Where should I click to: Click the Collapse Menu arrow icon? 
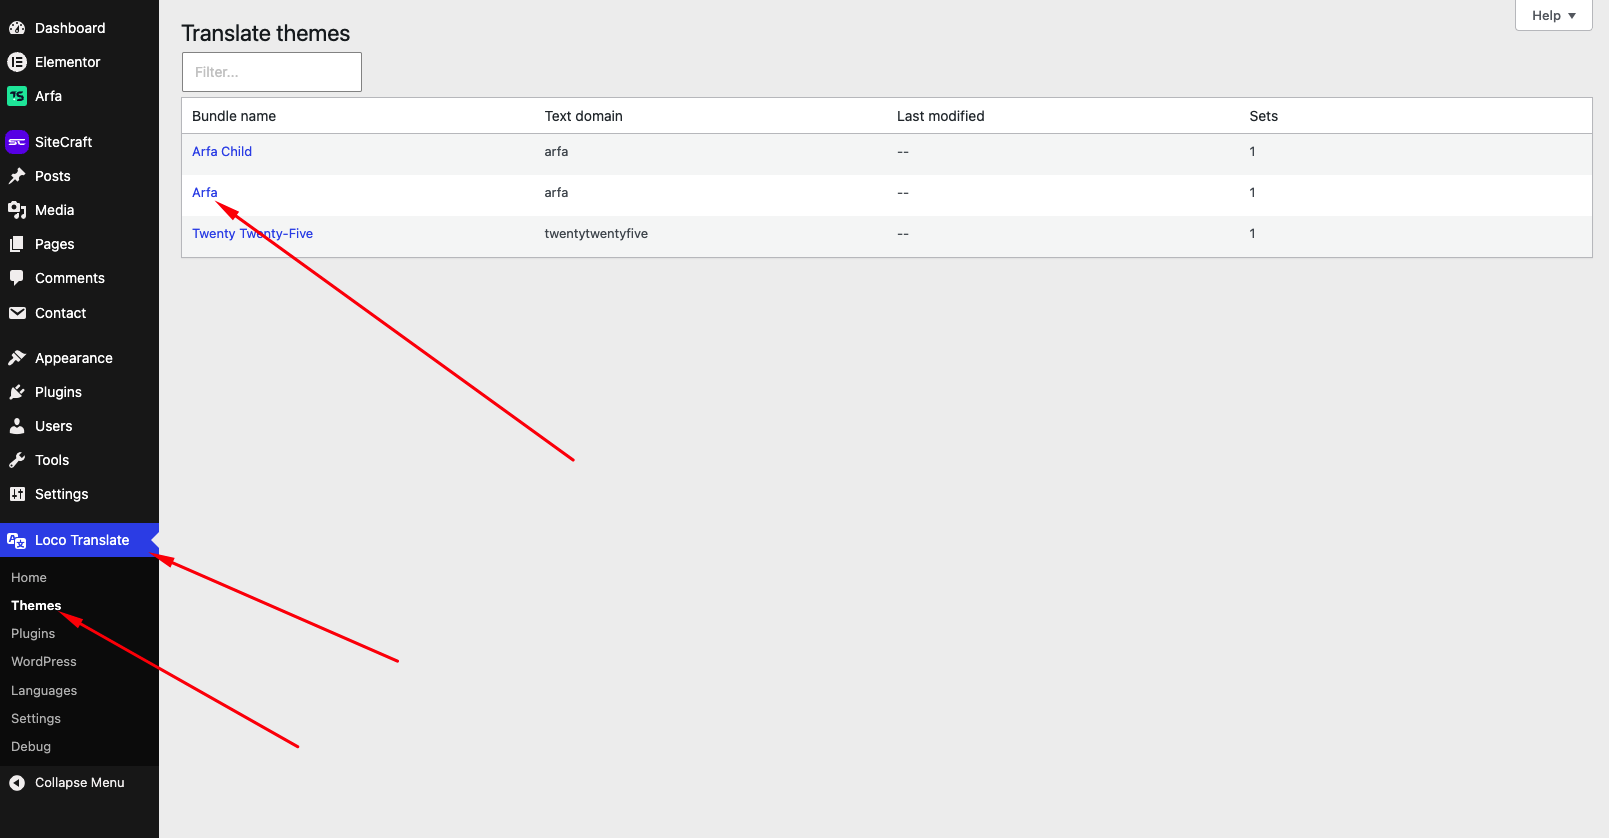pos(17,783)
